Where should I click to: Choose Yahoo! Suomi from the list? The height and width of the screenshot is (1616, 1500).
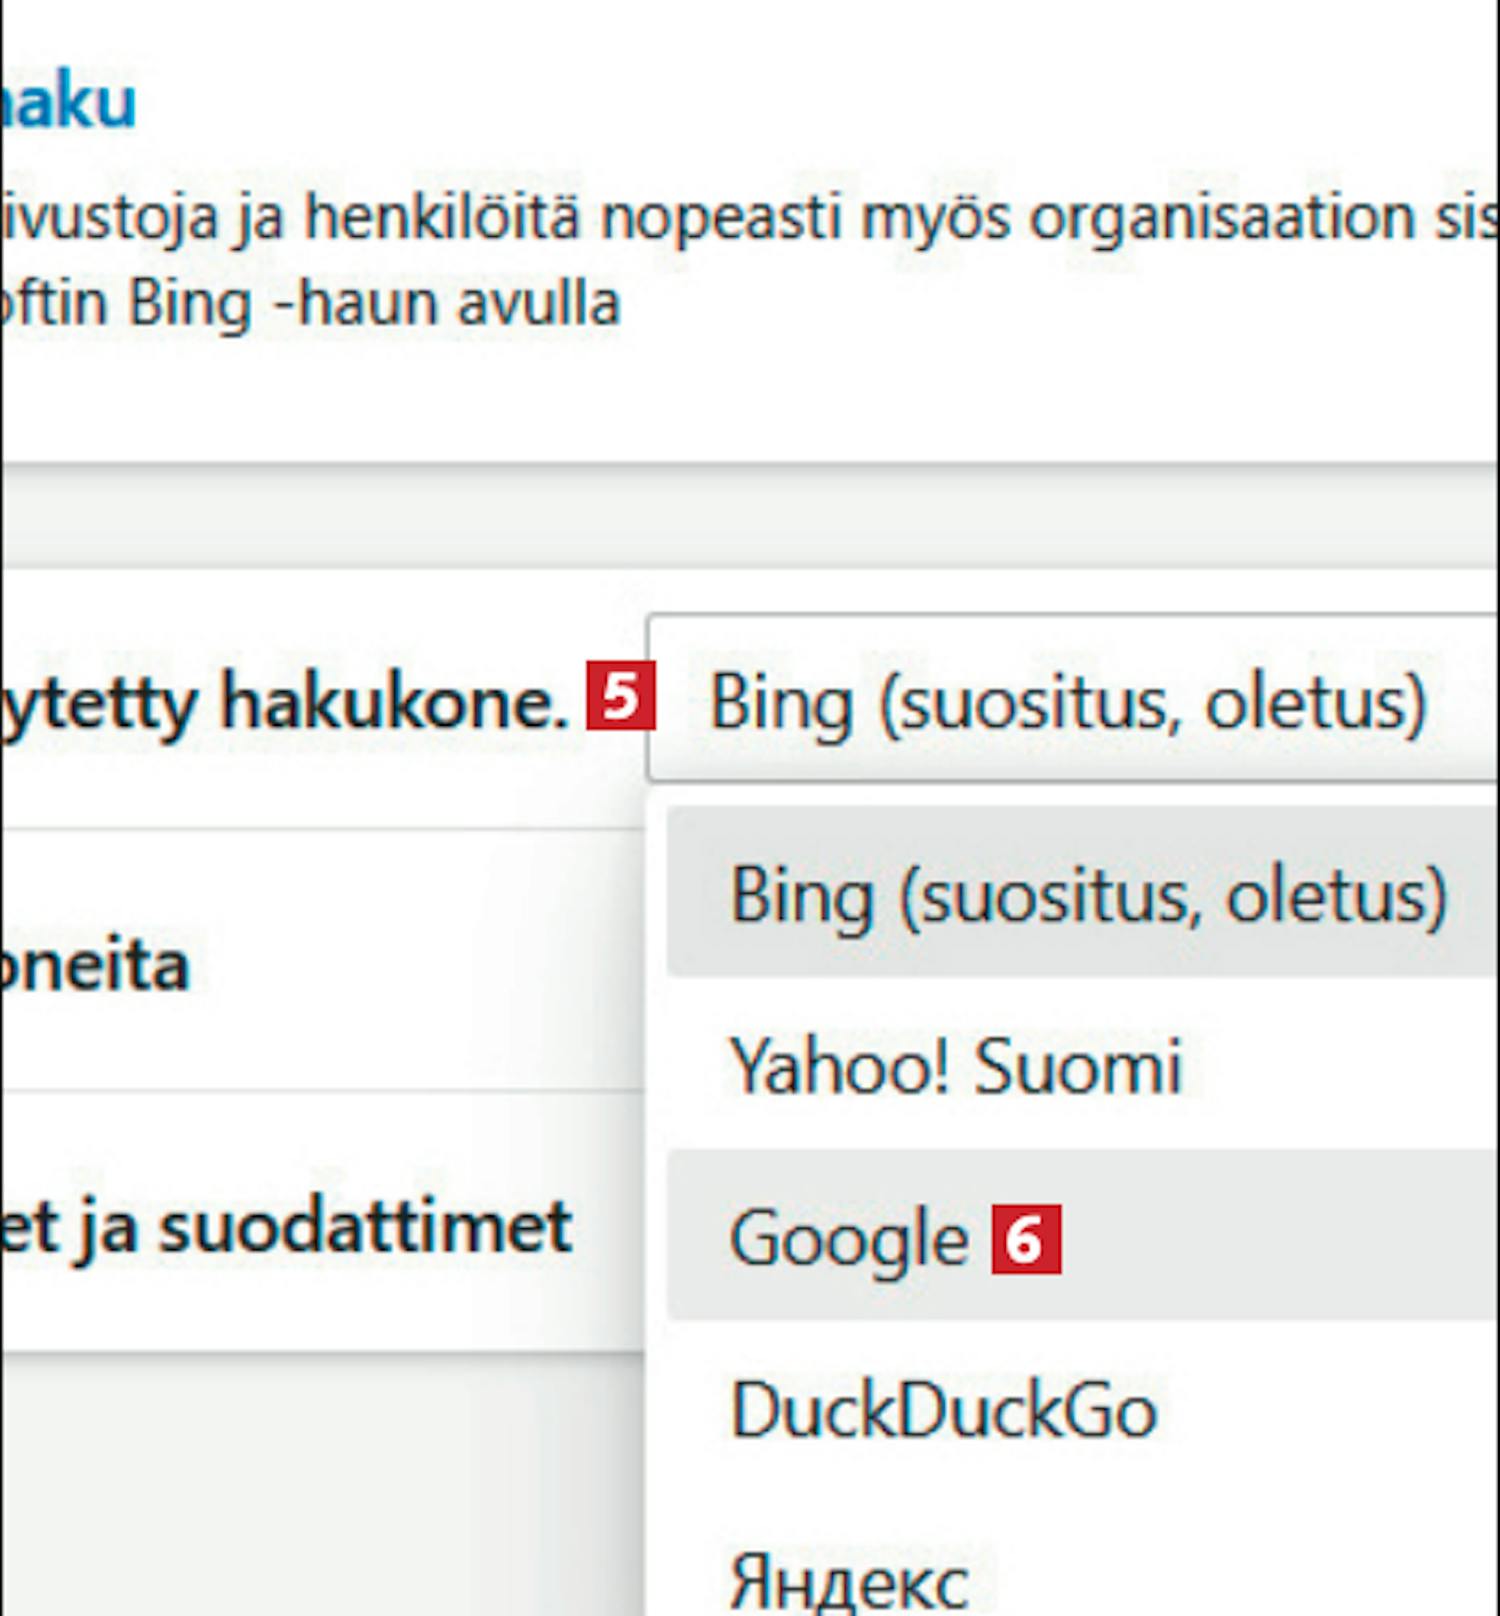point(956,1065)
